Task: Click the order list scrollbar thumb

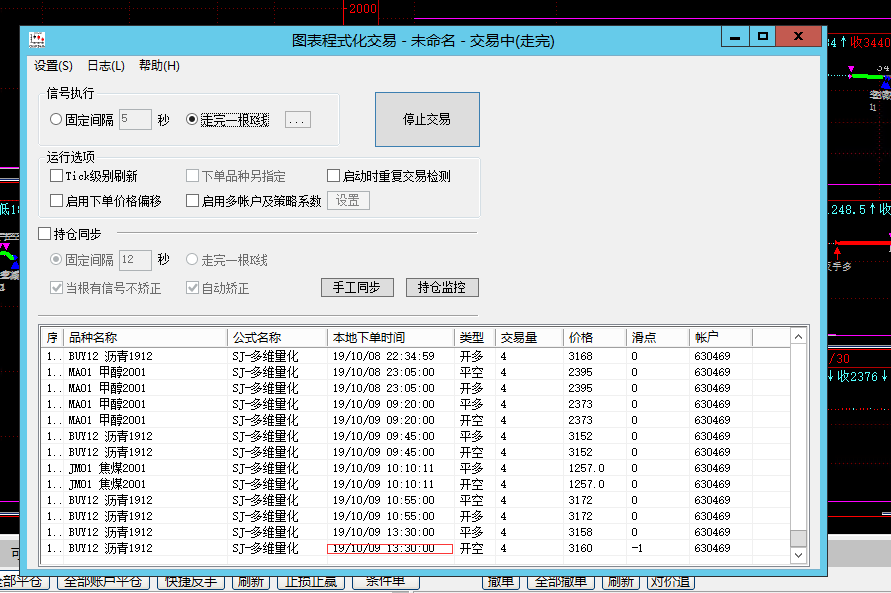Action: (798, 538)
